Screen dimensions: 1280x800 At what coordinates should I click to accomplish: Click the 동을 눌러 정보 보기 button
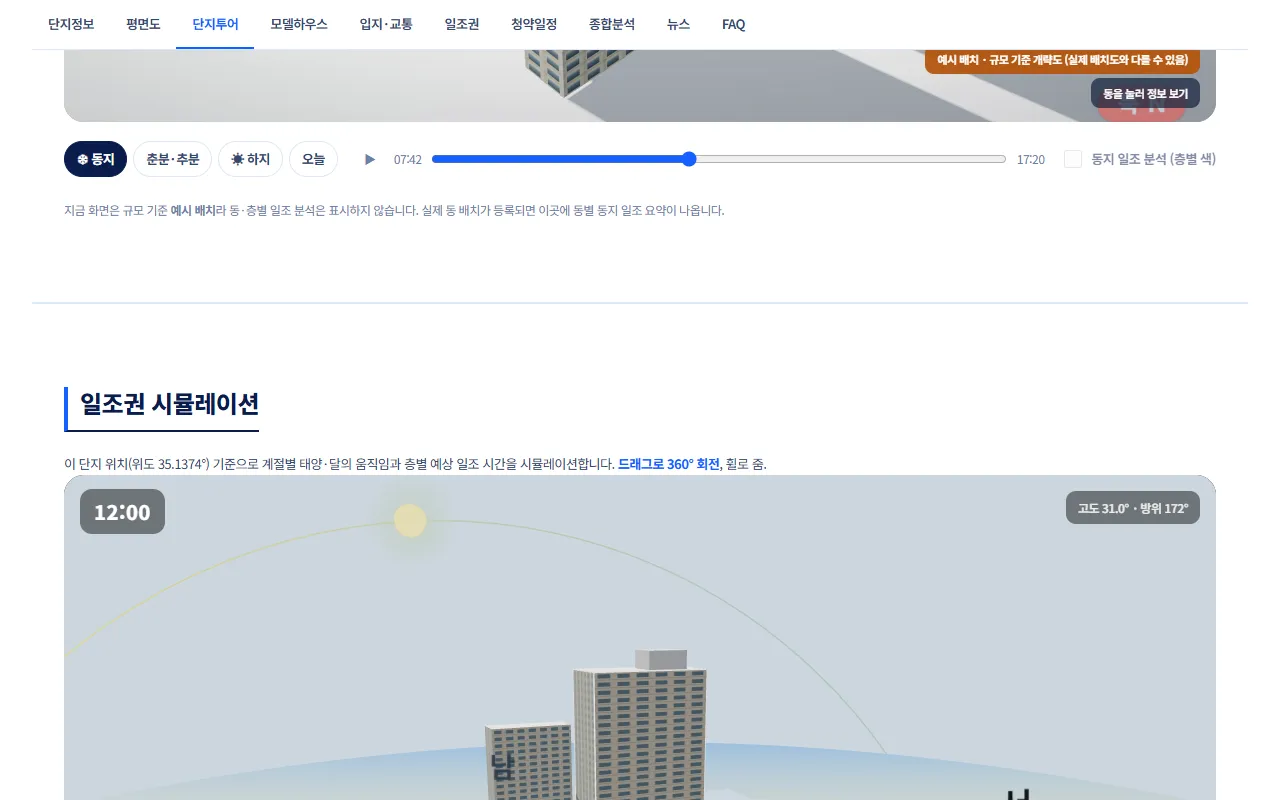(1145, 93)
